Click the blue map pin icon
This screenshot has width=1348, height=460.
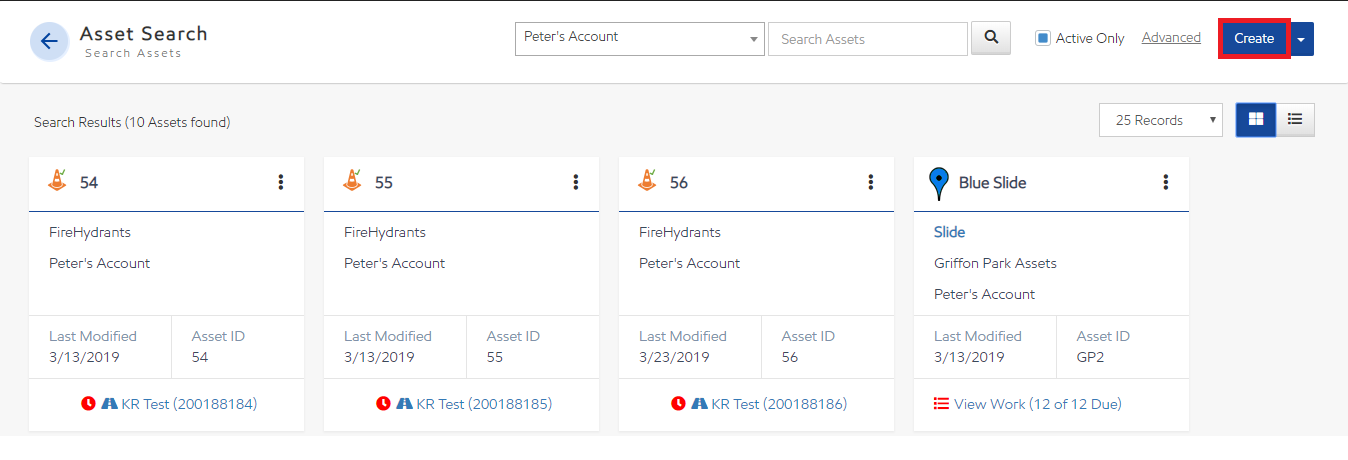[938, 183]
